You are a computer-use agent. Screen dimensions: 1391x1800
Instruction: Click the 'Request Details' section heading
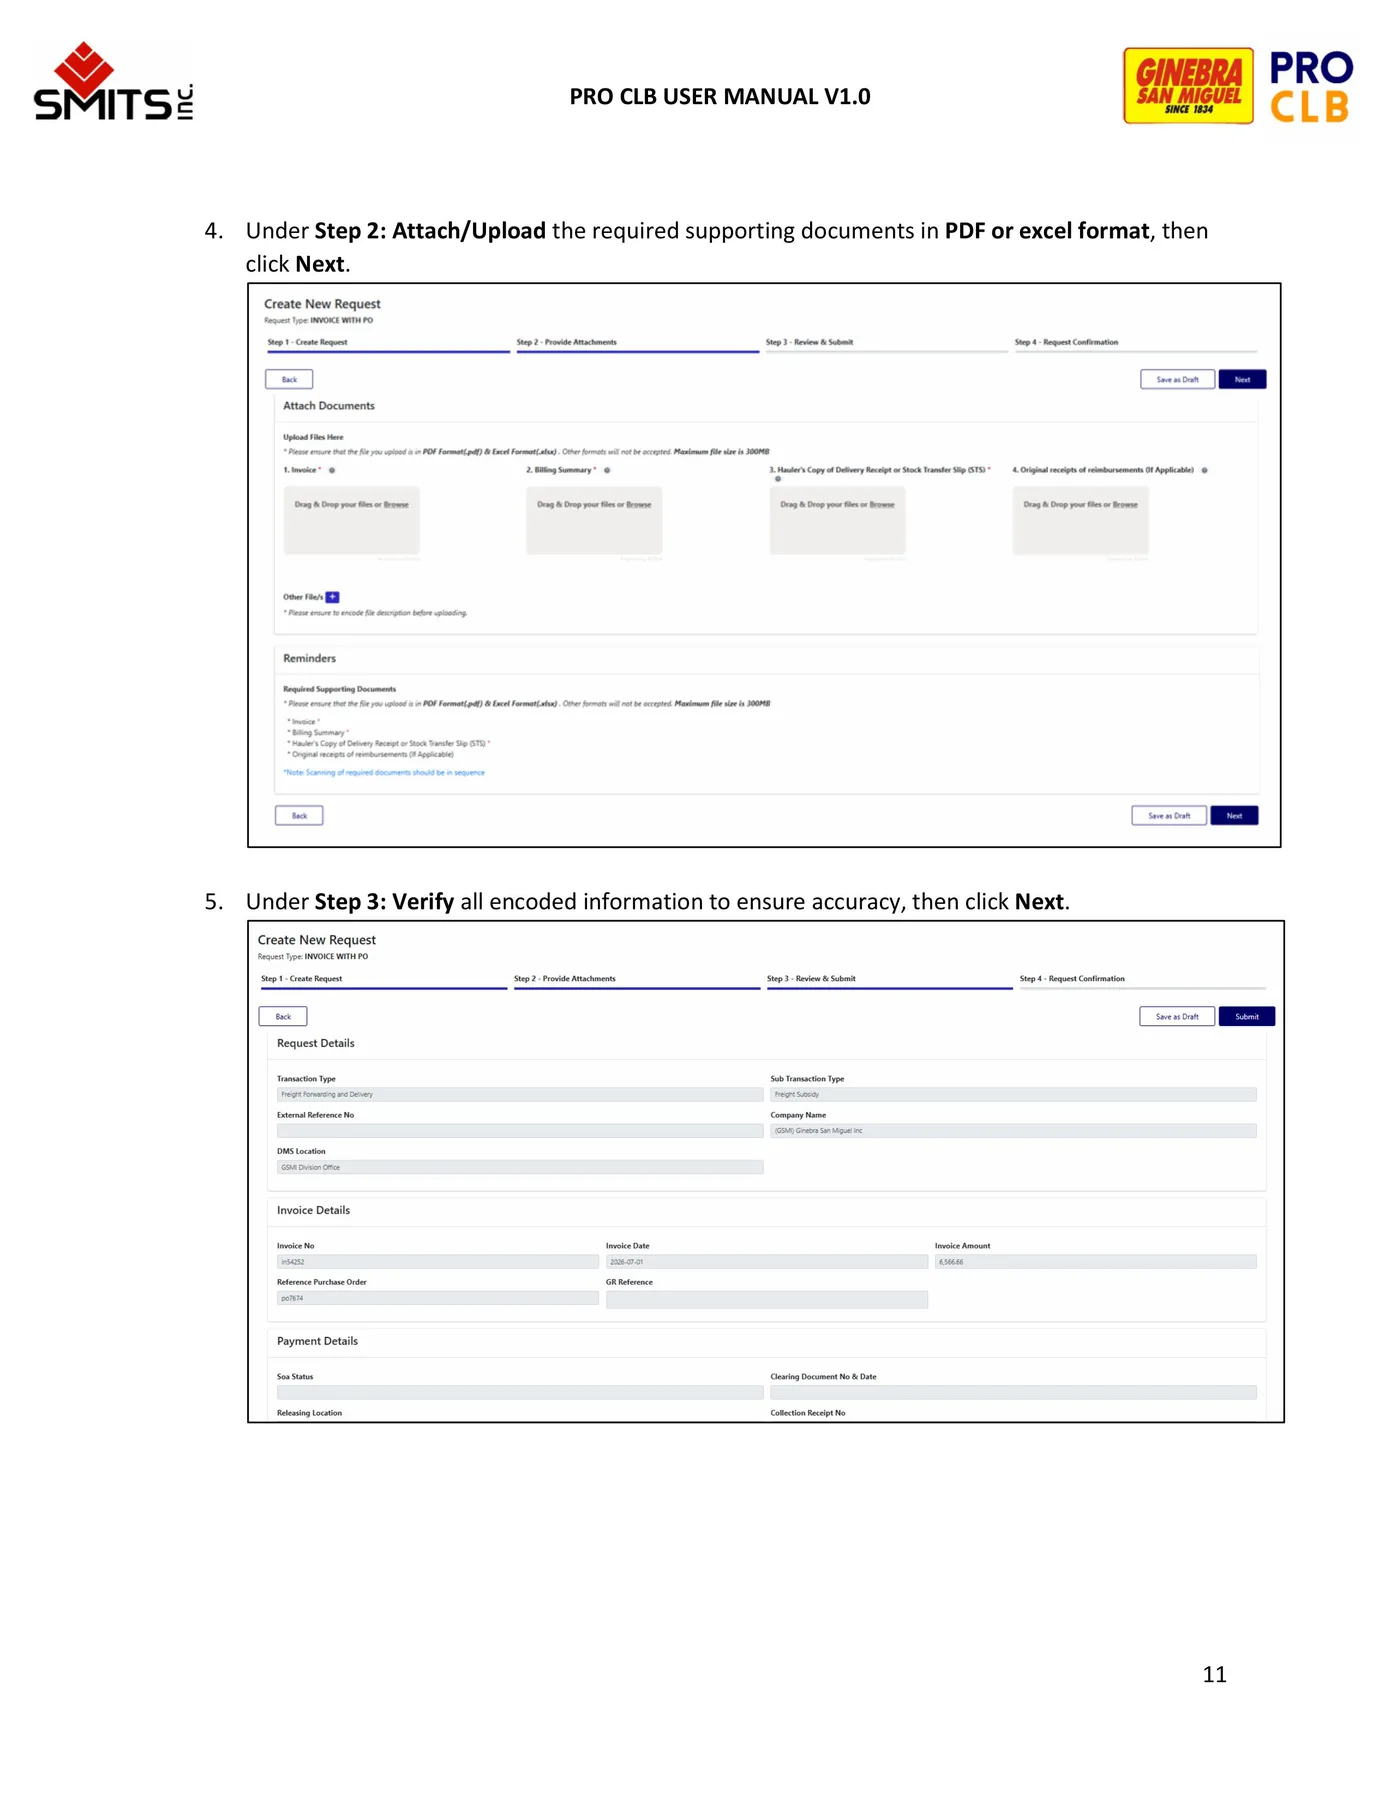pyautogui.click(x=315, y=1044)
